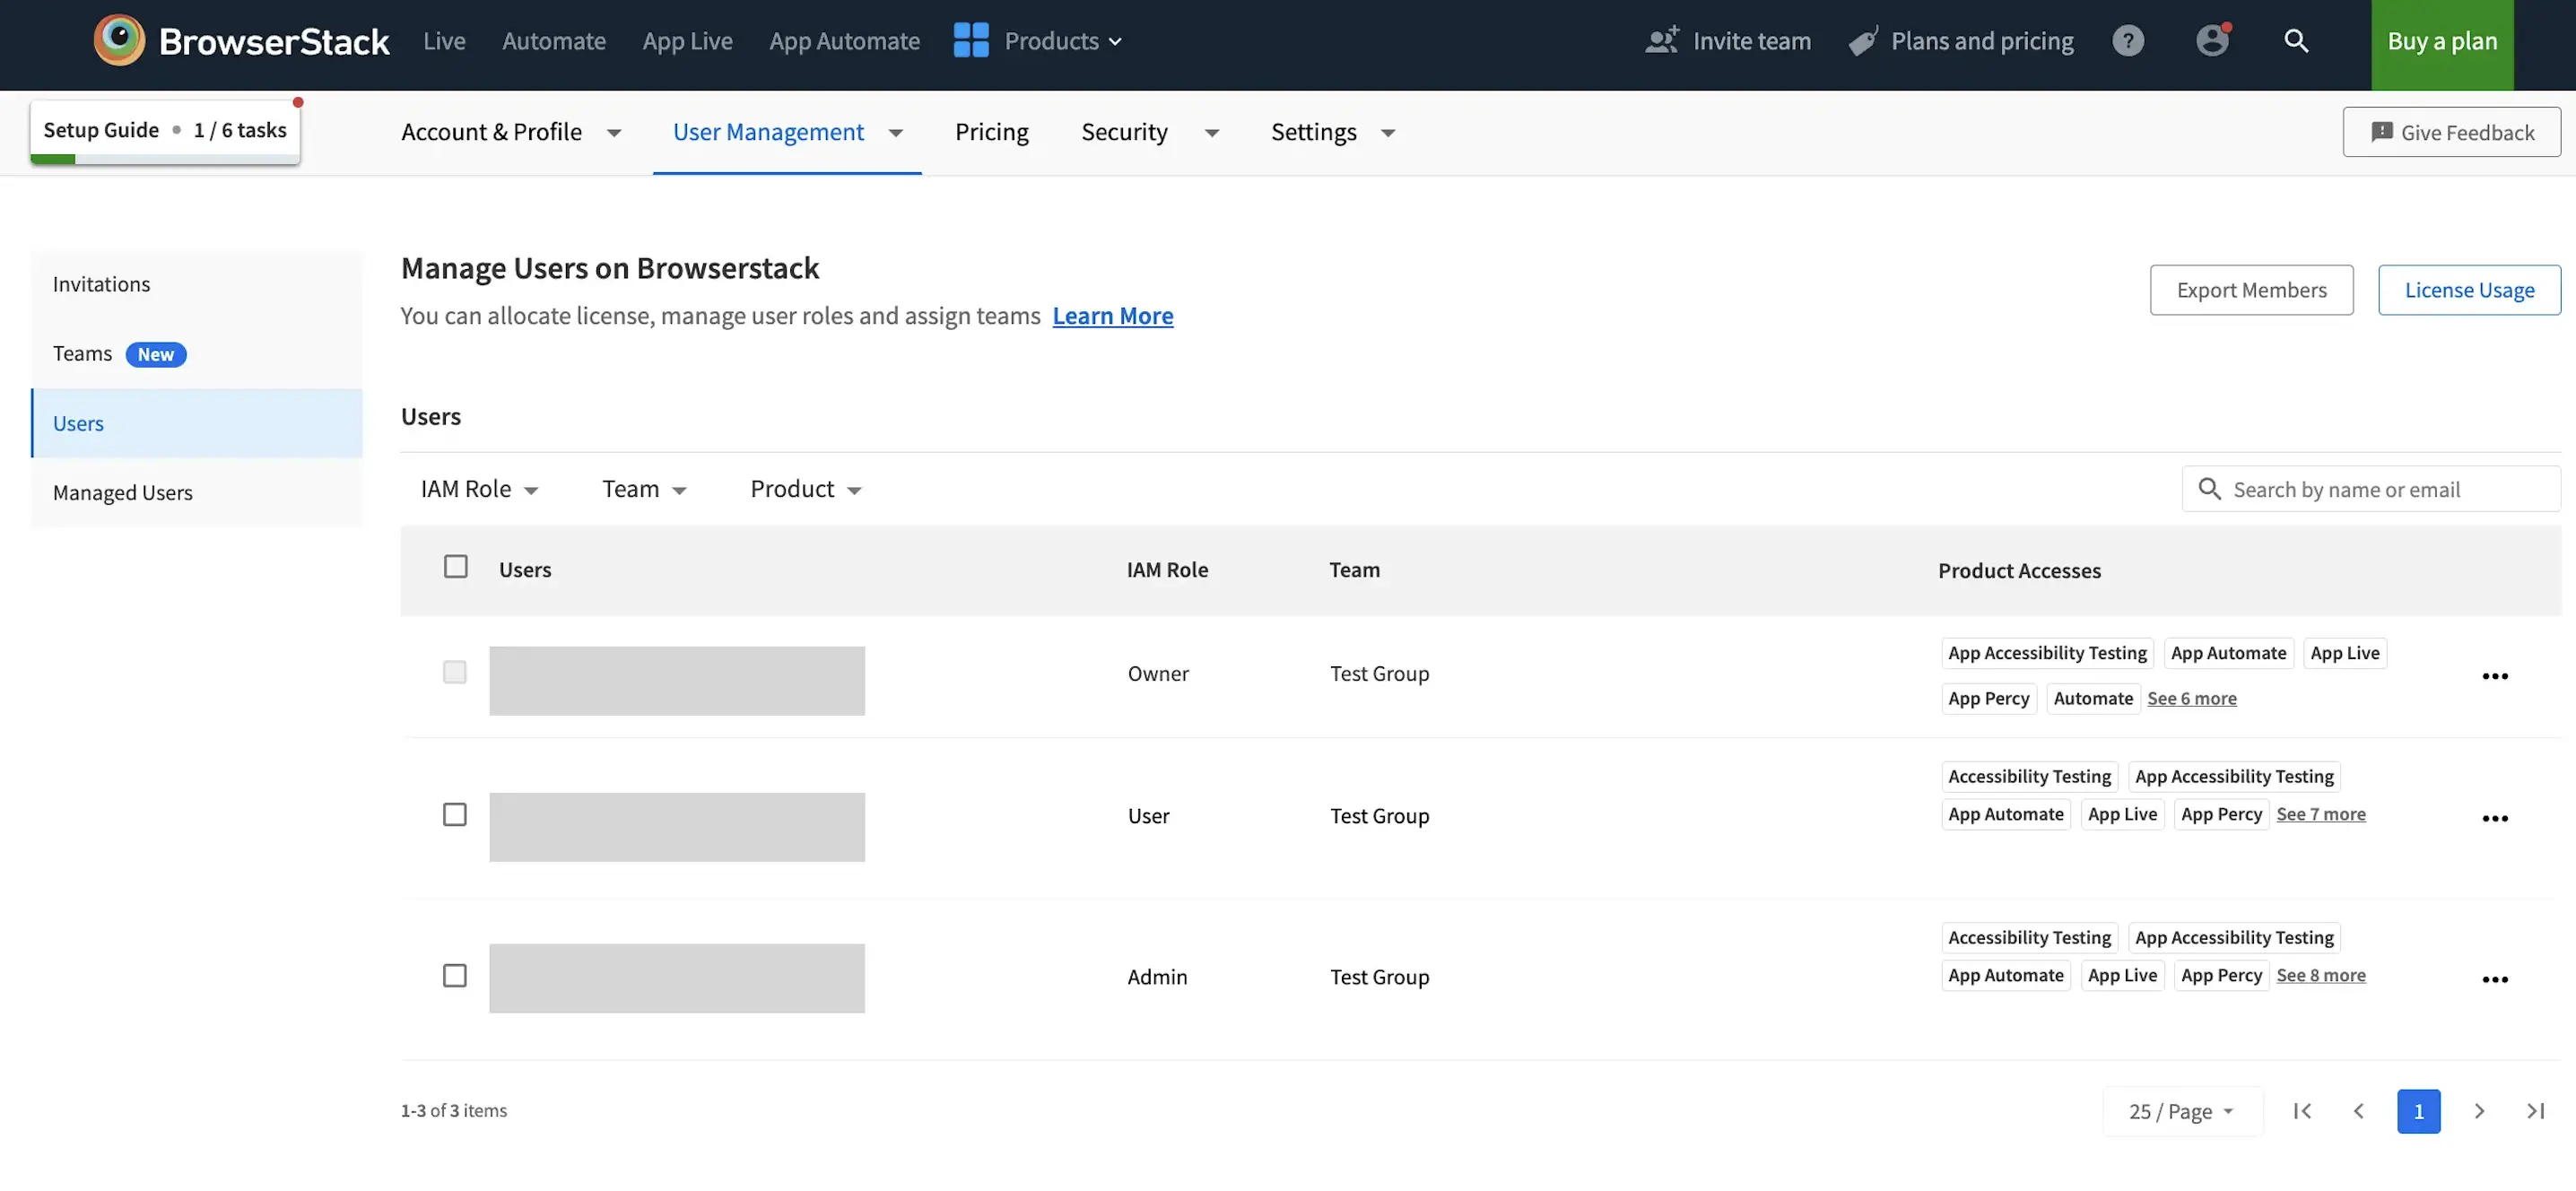Check the Admin row checkbox

coord(454,975)
